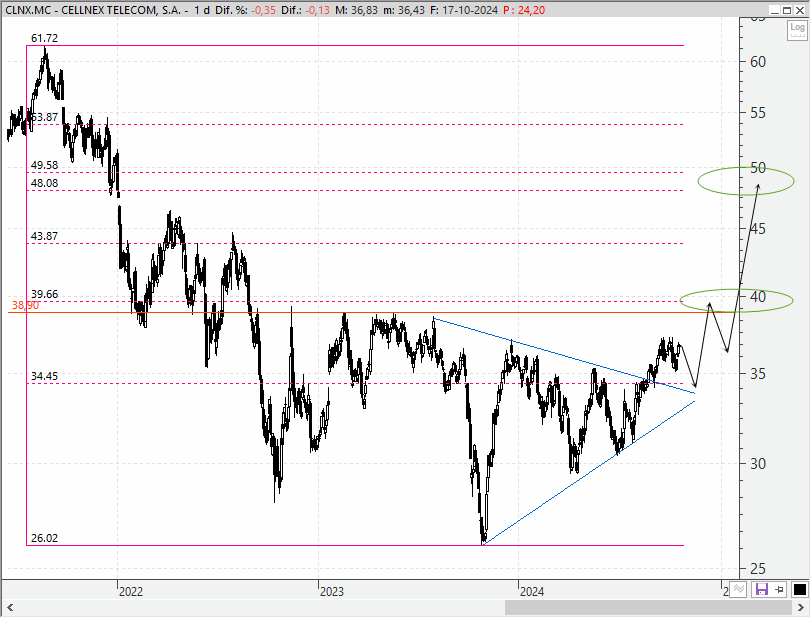Click the M: 36,83 maximum value

click(x=356, y=10)
